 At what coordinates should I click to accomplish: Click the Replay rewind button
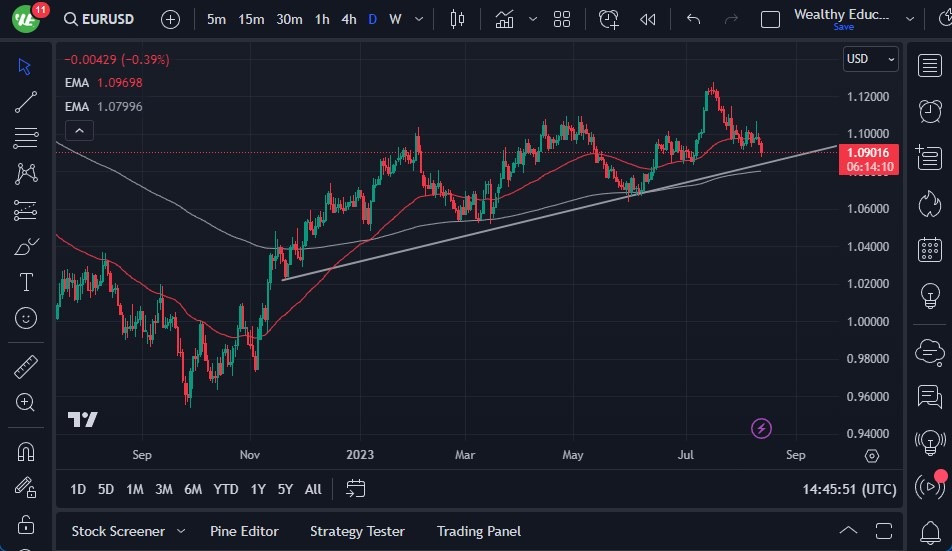pyautogui.click(x=648, y=19)
